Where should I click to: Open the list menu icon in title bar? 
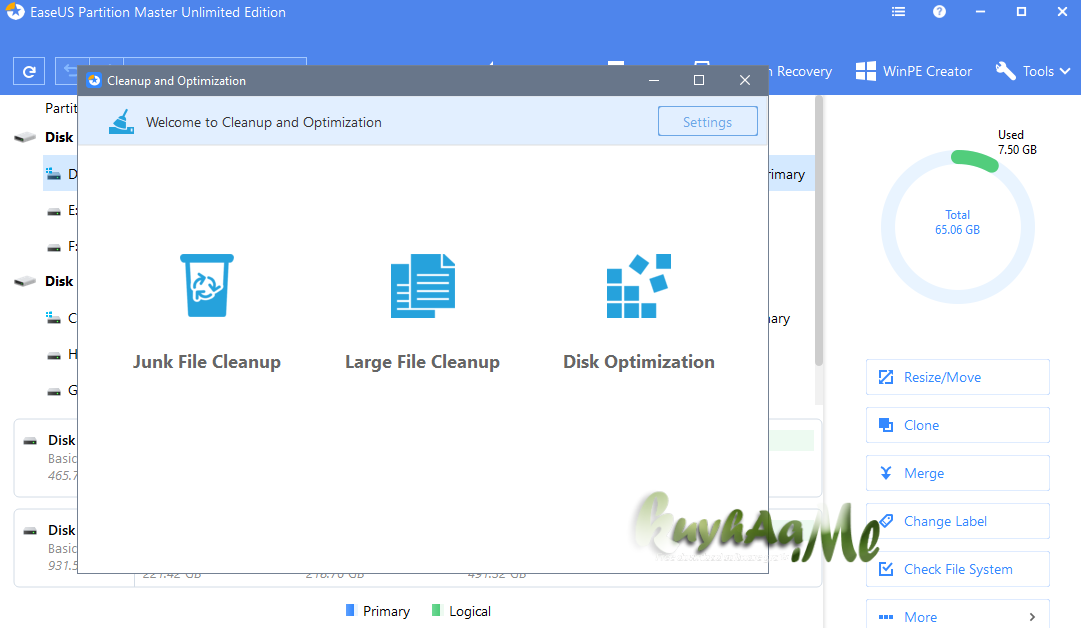pyautogui.click(x=898, y=12)
